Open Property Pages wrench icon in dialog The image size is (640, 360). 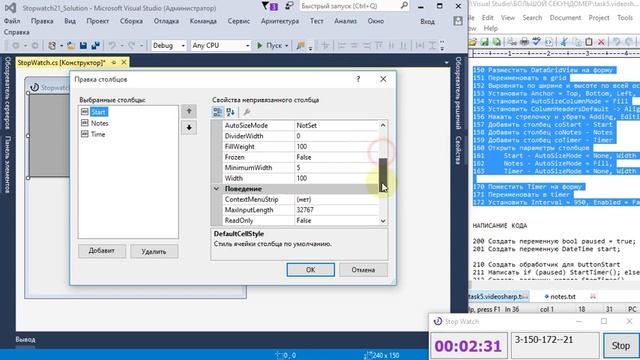[x=247, y=112]
